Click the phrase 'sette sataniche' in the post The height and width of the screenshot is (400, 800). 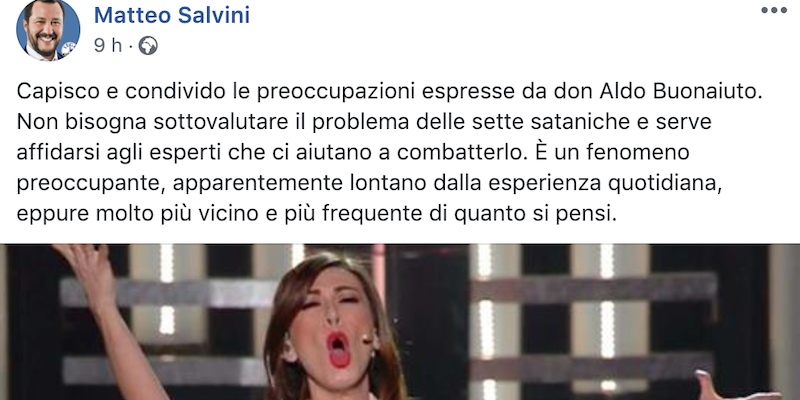pyautogui.click(x=593, y=122)
